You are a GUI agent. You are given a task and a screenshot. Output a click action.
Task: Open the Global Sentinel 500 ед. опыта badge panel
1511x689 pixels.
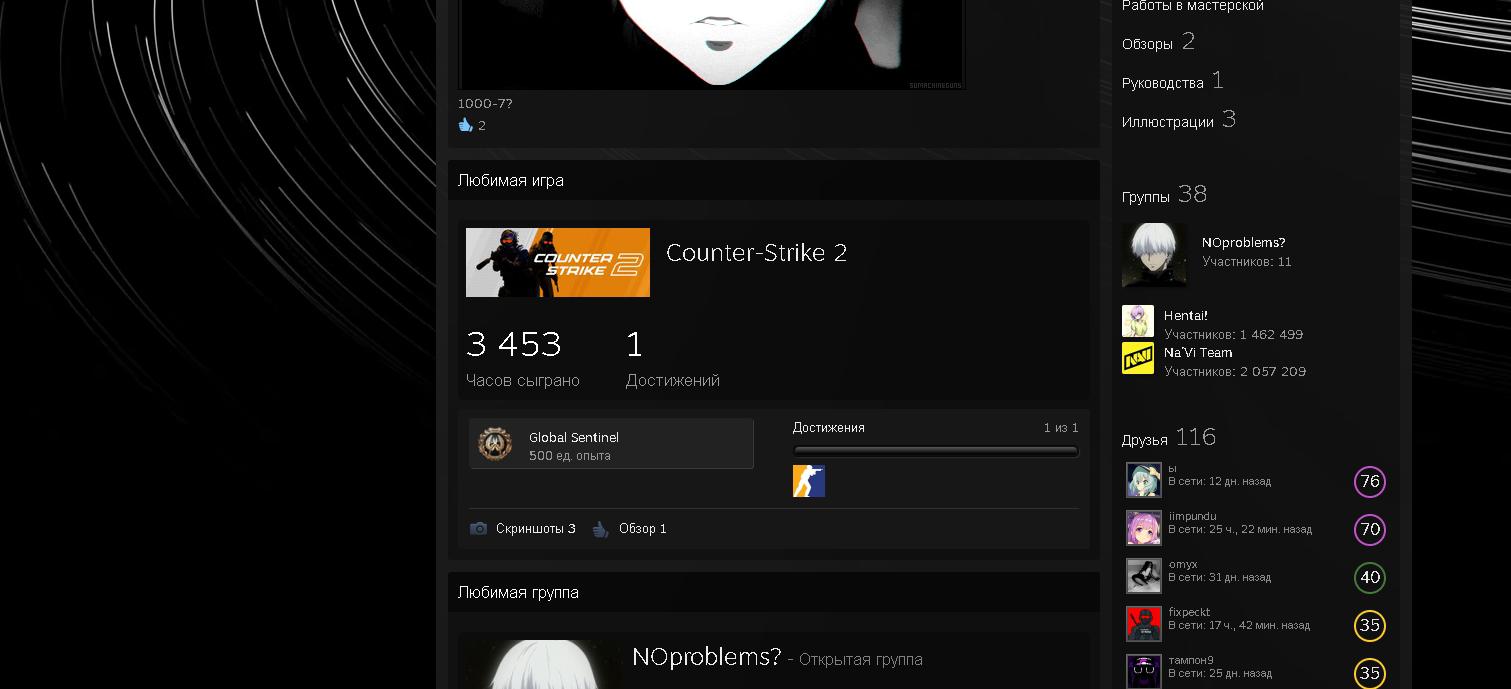pyautogui.click(x=611, y=444)
